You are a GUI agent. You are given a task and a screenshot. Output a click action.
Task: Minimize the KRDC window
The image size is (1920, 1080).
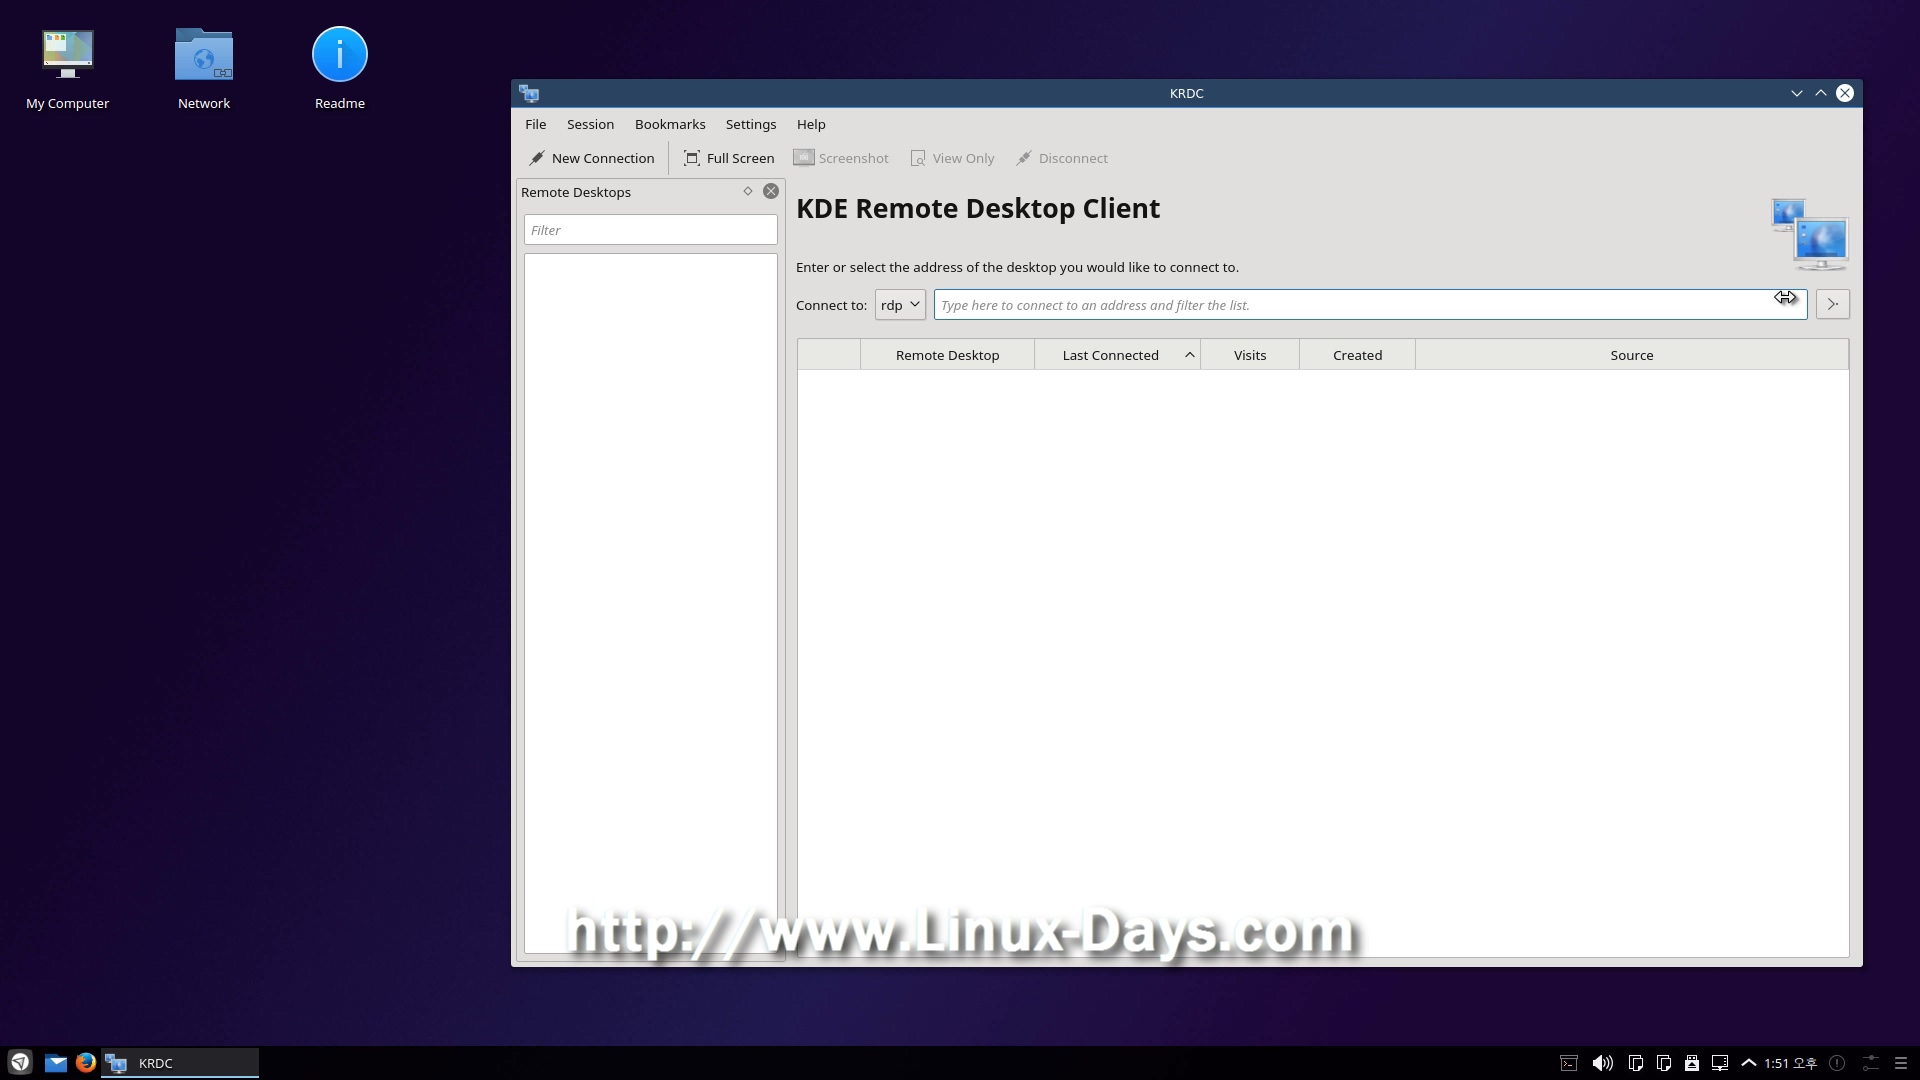coord(1797,93)
